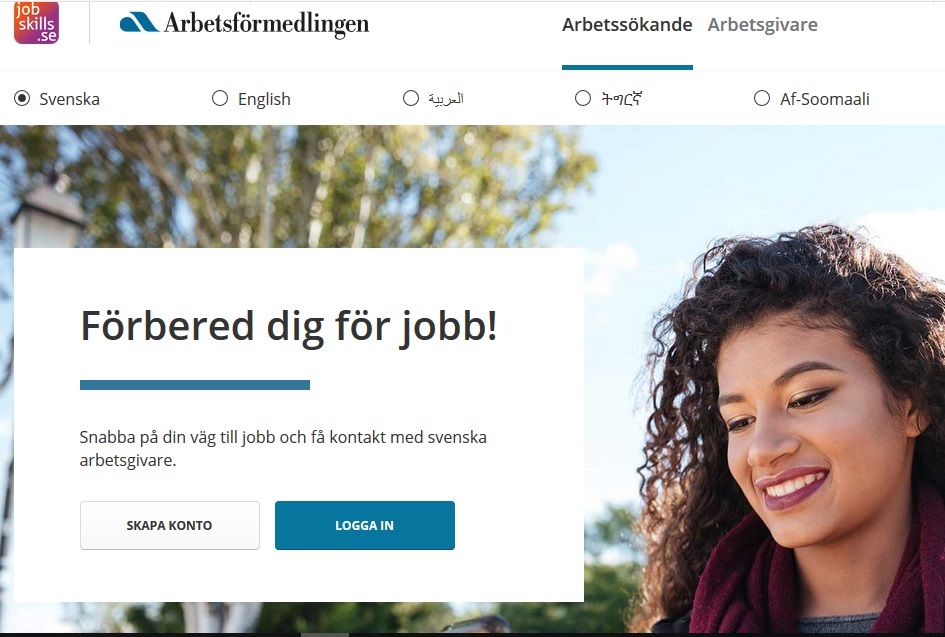Click the jobskills.se logo icon
The image size is (945, 637).
point(36,22)
